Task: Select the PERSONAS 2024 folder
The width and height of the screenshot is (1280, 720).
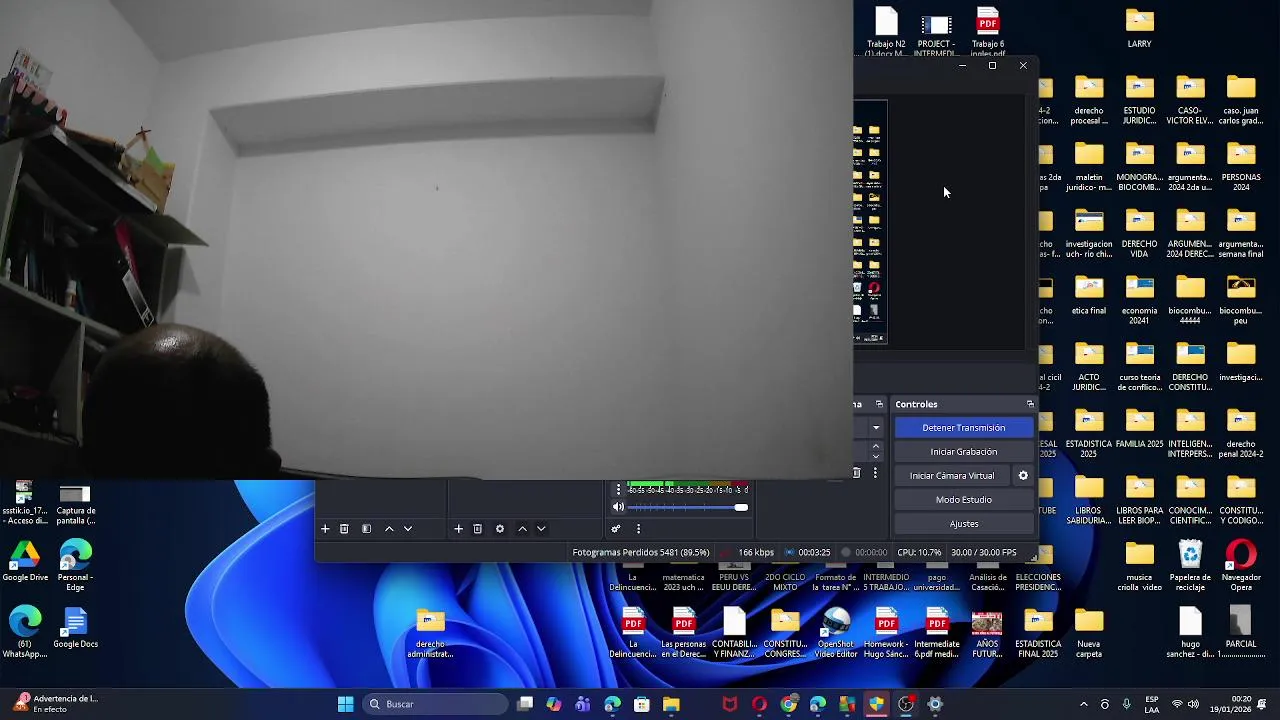Action: (1241, 166)
